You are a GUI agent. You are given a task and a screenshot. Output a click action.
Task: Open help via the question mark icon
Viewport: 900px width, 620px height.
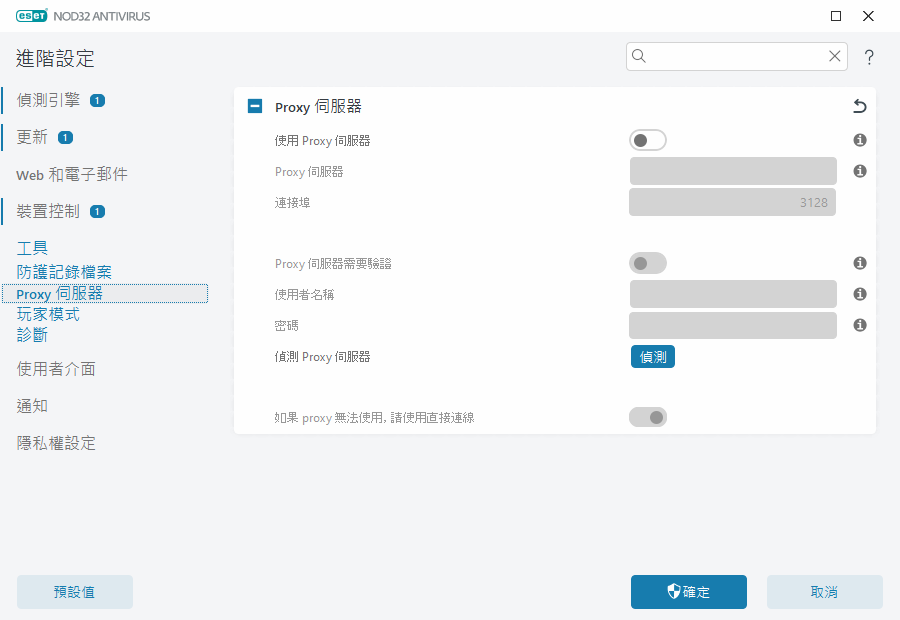coord(868,57)
